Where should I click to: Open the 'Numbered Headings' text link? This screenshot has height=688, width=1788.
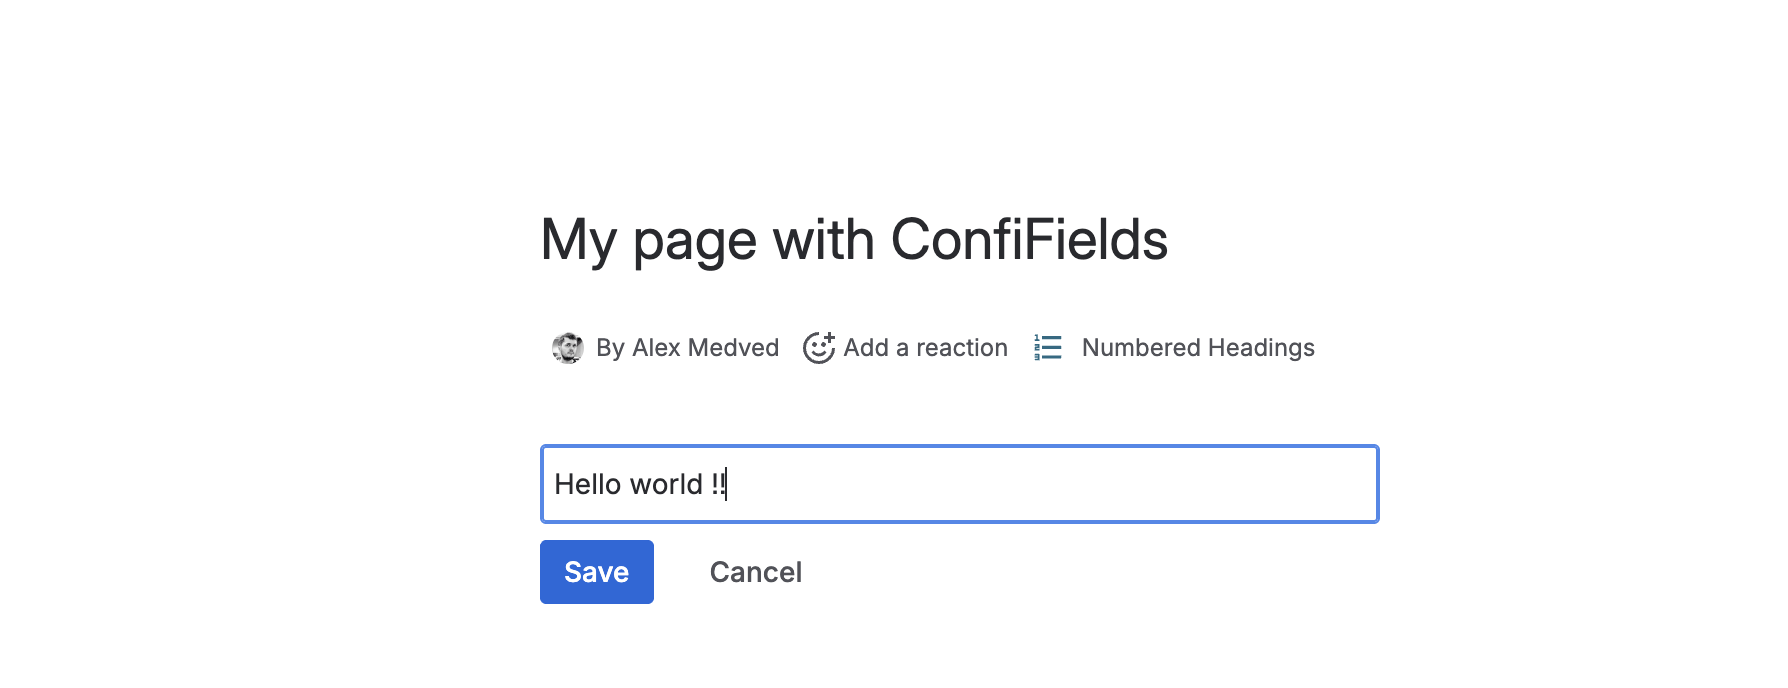(1197, 348)
